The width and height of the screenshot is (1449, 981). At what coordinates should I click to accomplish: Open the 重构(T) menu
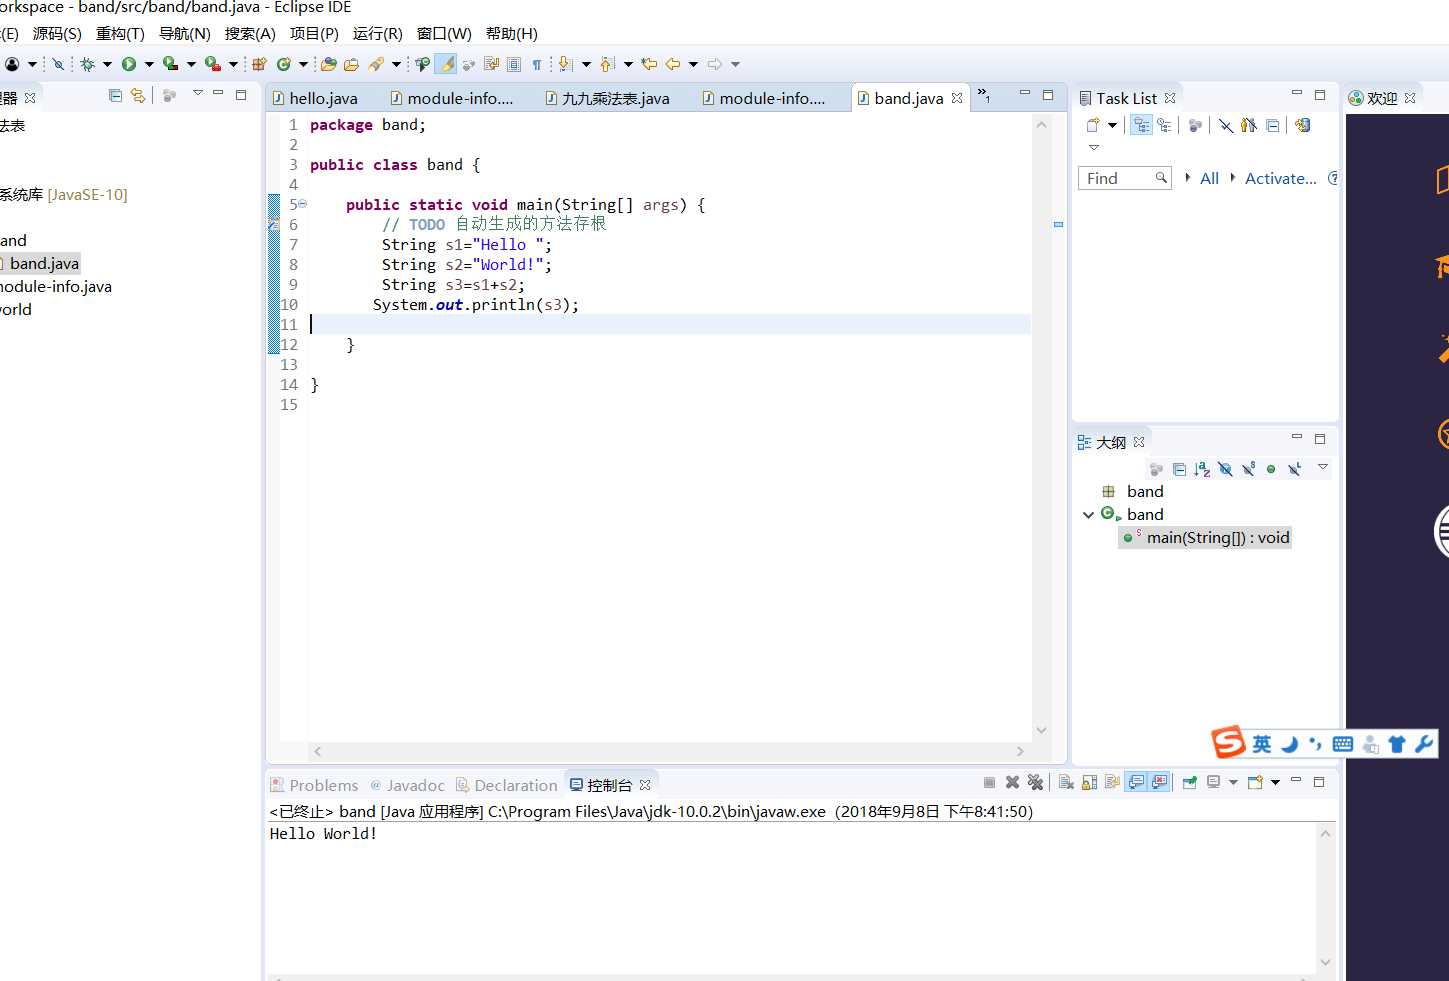pyautogui.click(x=120, y=33)
